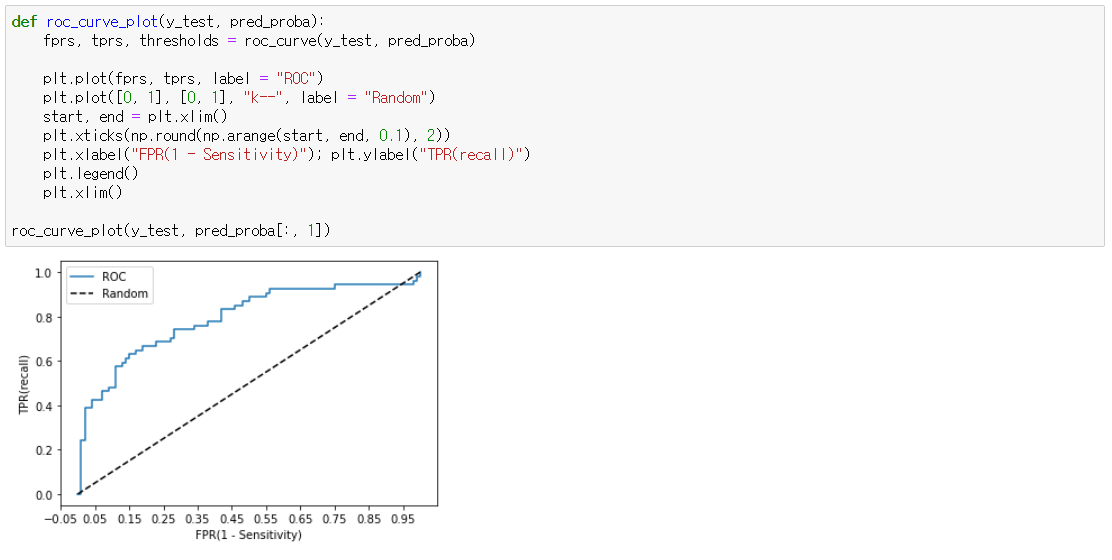Click the 1.0 y-axis tick label

(x=44, y=273)
